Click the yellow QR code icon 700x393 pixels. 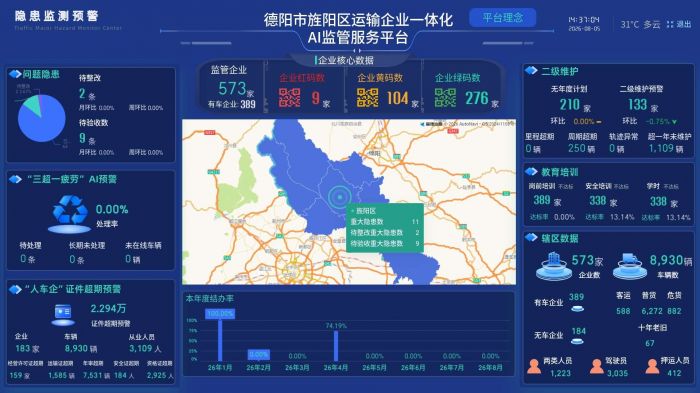(367, 98)
